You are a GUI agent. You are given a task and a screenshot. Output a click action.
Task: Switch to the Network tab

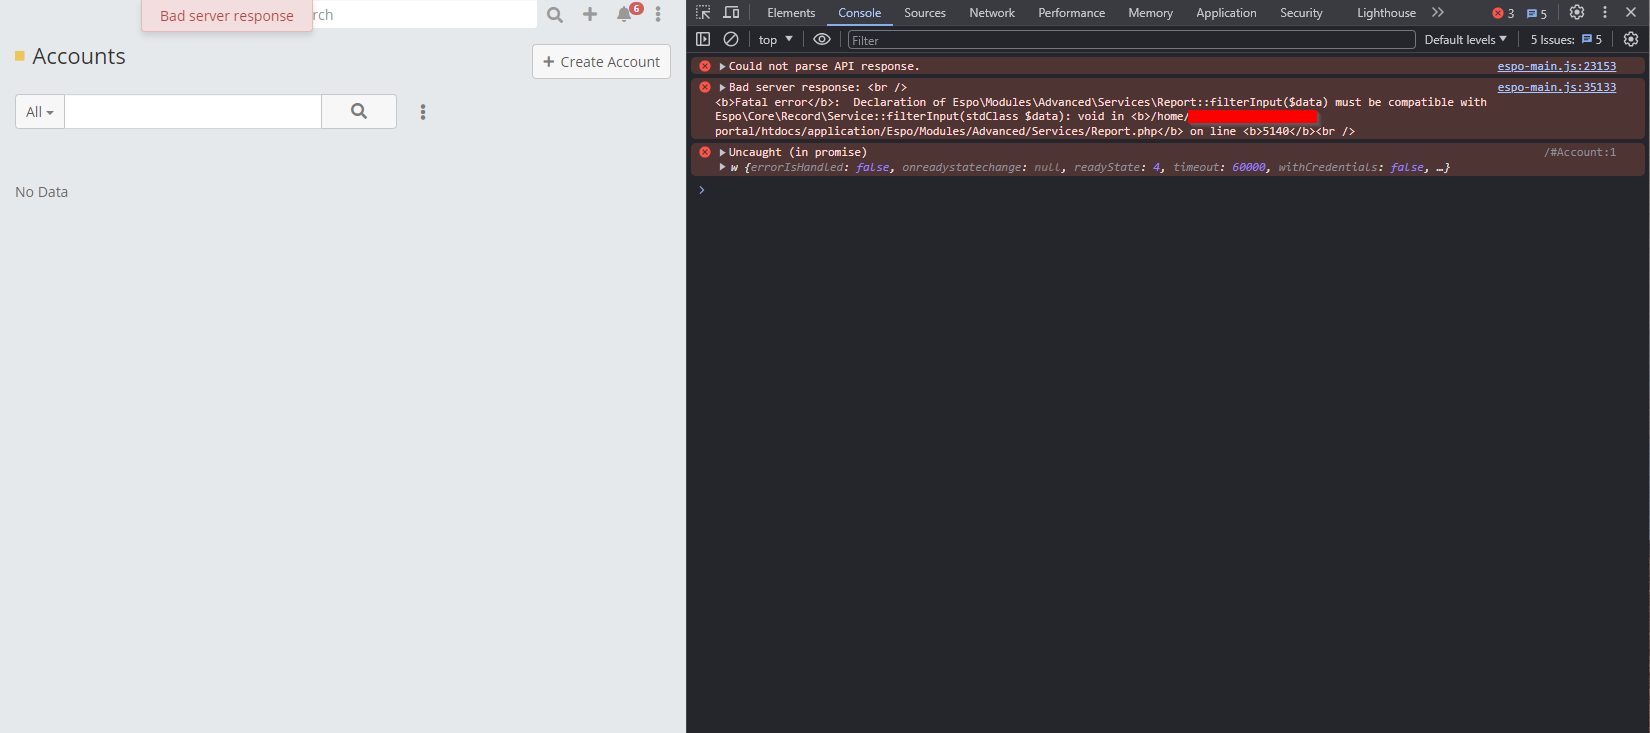[991, 13]
